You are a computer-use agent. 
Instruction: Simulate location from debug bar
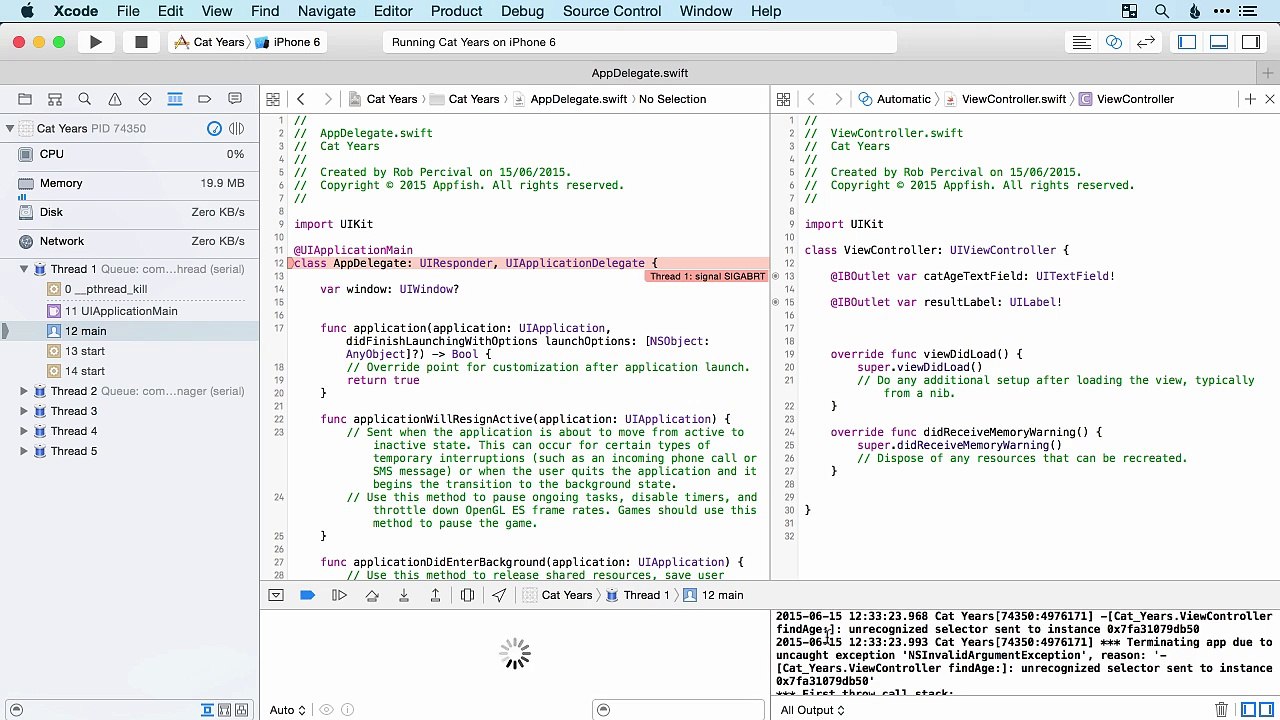click(x=499, y=595)
